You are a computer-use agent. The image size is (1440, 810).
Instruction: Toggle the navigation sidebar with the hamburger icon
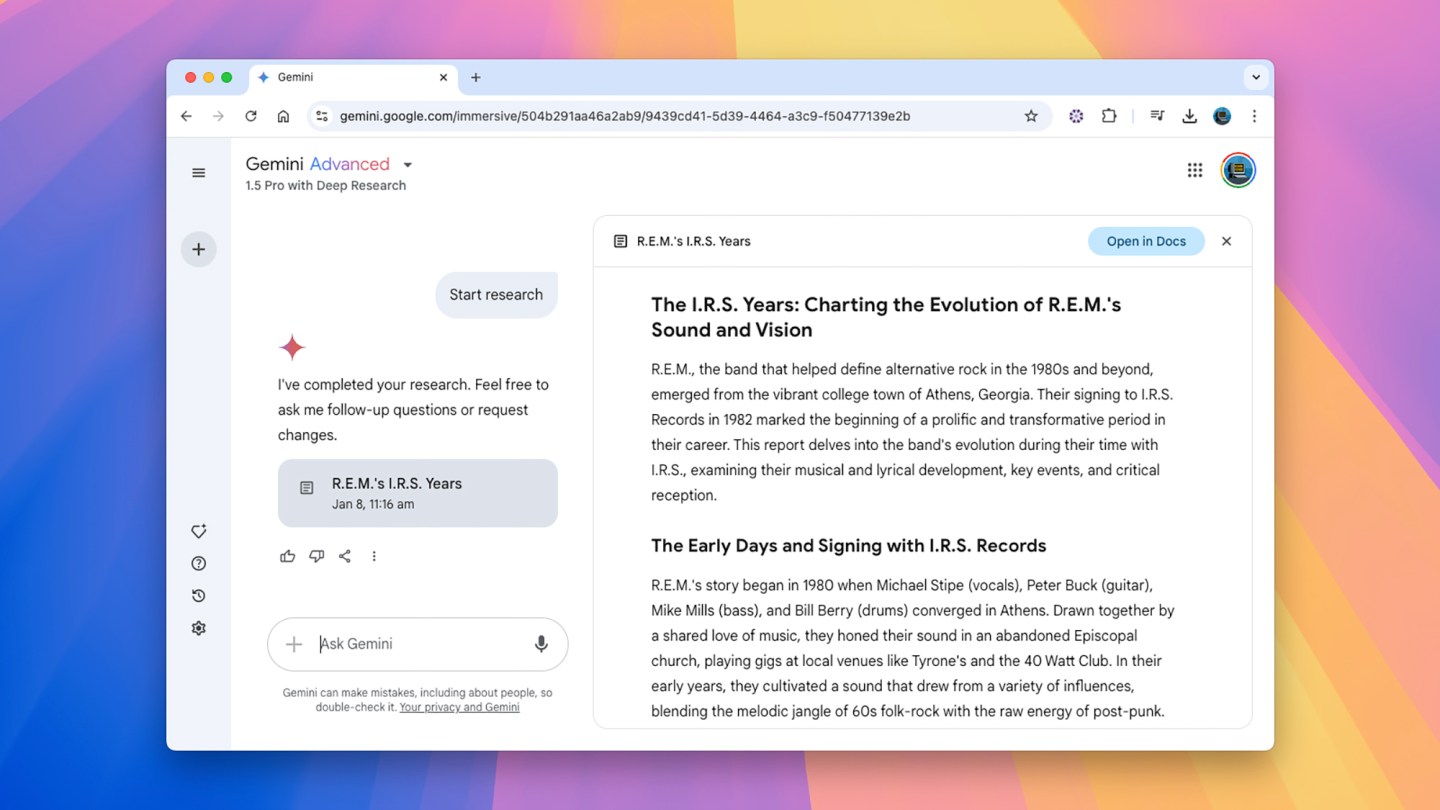[198, 172]
